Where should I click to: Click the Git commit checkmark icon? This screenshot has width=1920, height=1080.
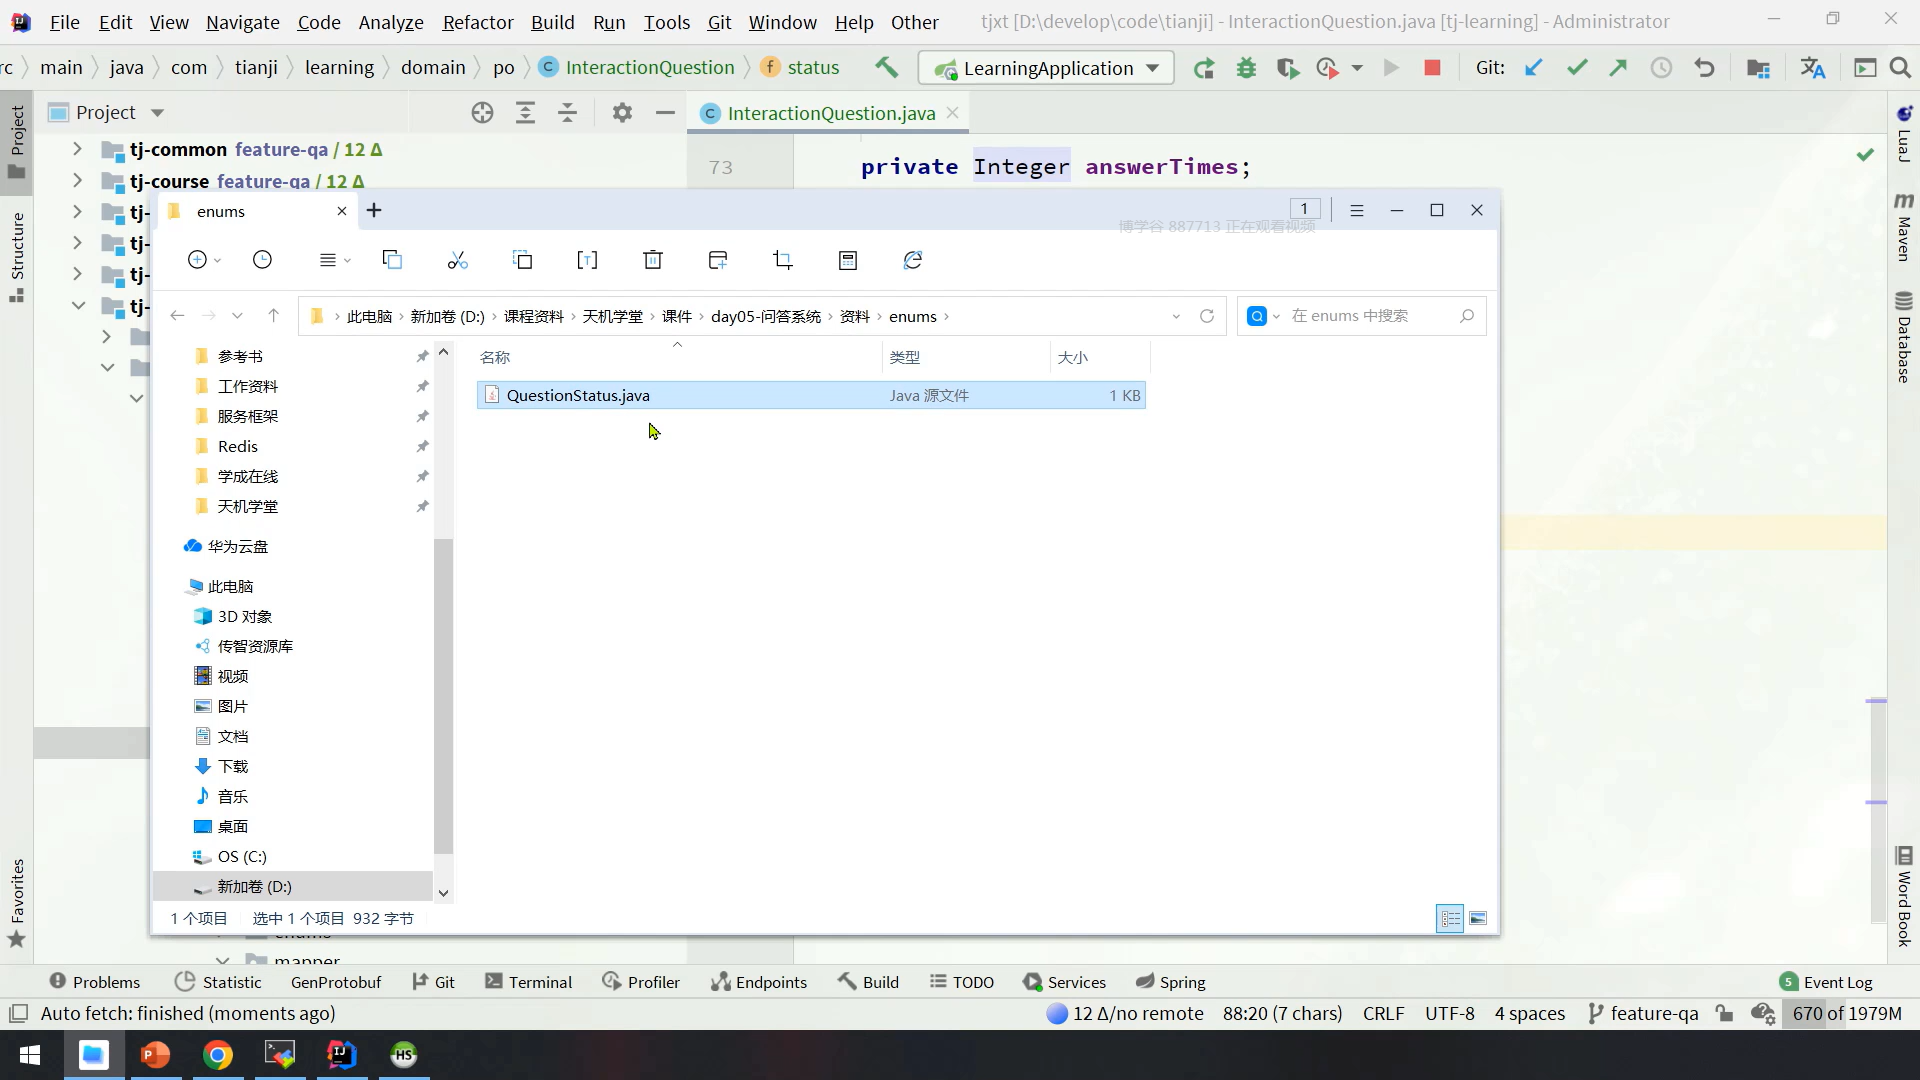[x=1577, y=68]
